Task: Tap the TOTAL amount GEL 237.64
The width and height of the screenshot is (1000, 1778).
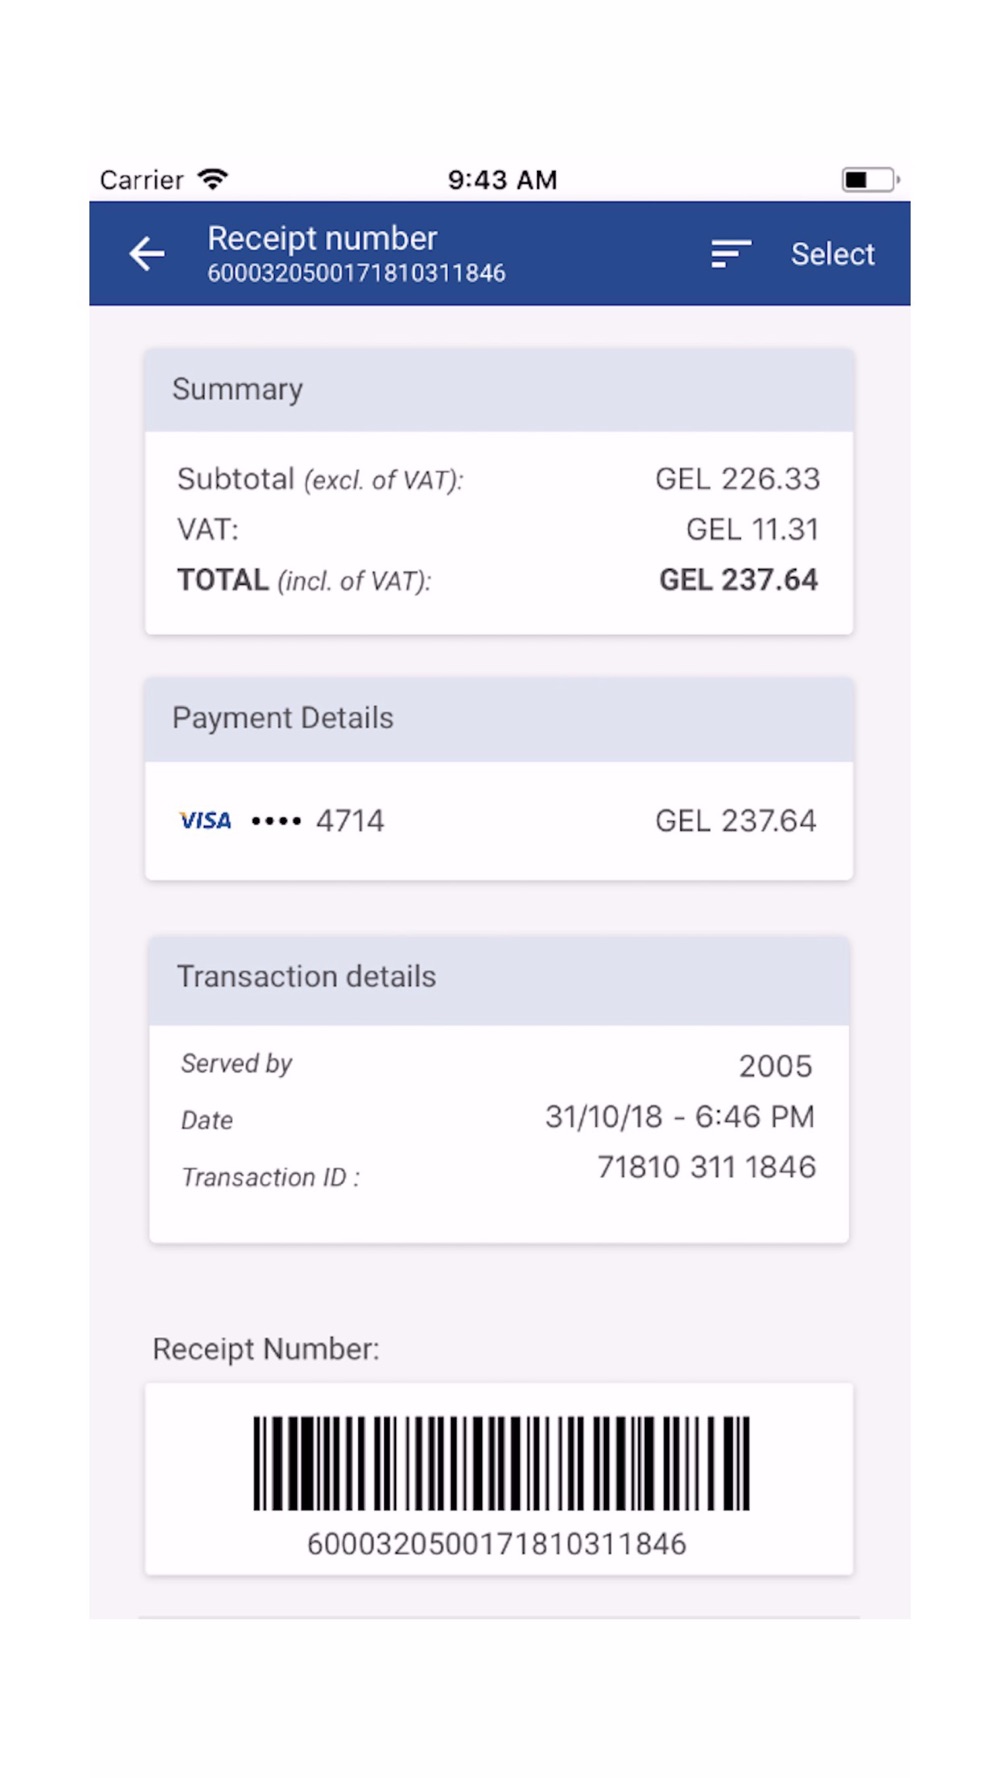Action: click(738, 580)
